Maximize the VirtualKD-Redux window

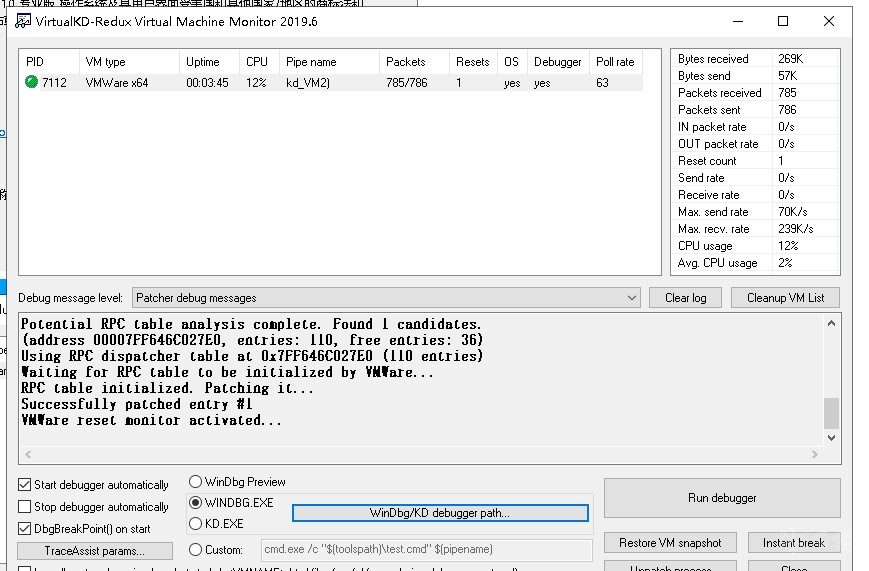[x=783, y=22]
